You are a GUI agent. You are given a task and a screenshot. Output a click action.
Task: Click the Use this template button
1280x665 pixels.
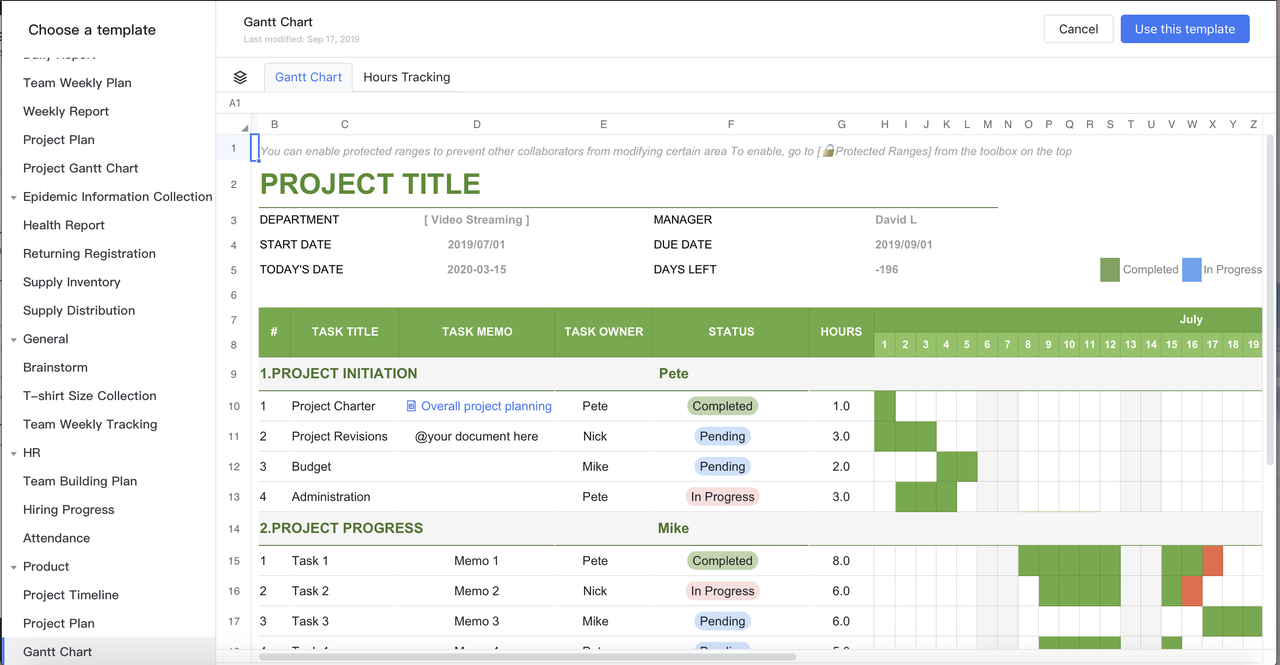1185,29
